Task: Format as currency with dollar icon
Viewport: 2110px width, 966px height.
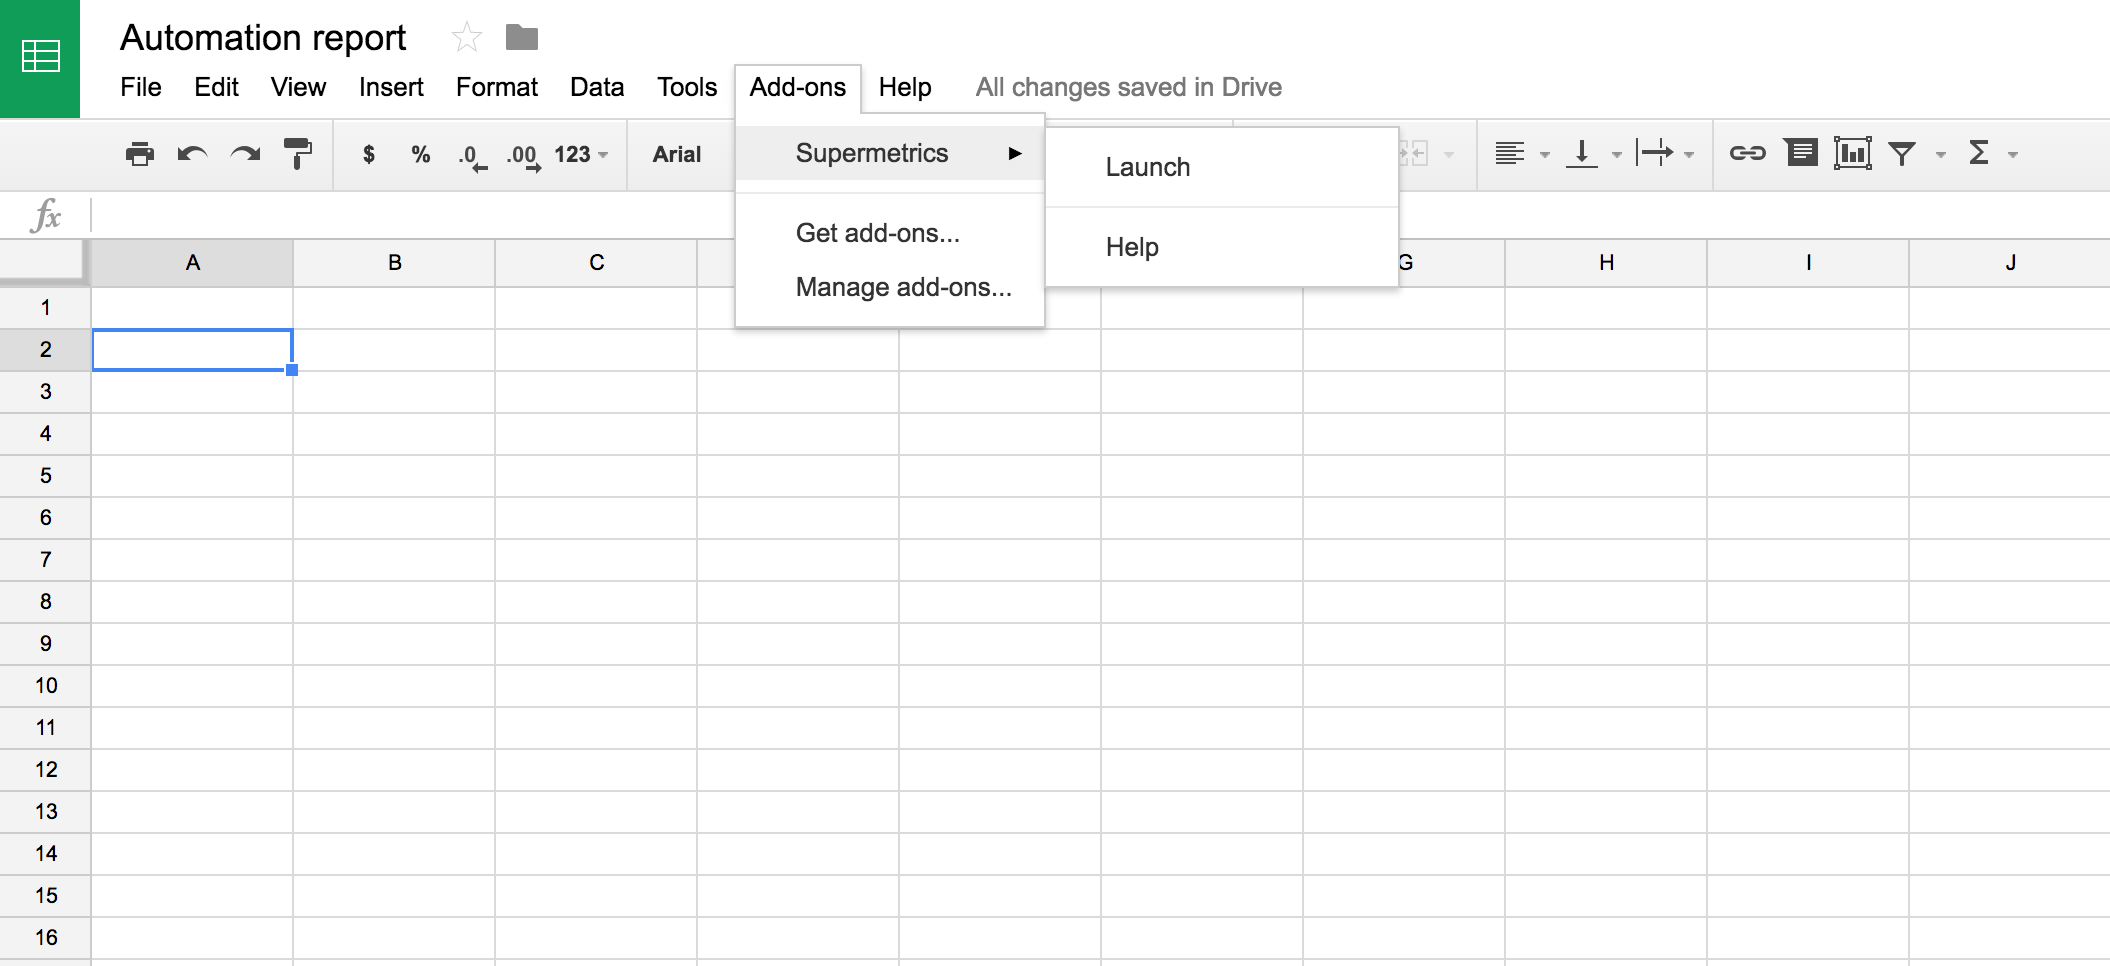Action: pyautogui.click(x=369, y=154)
